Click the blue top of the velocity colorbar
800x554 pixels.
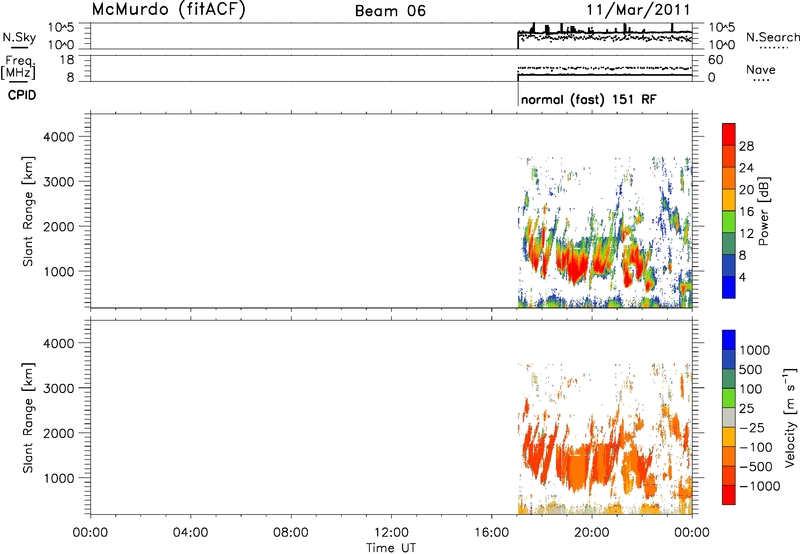(x=729, y=340)
